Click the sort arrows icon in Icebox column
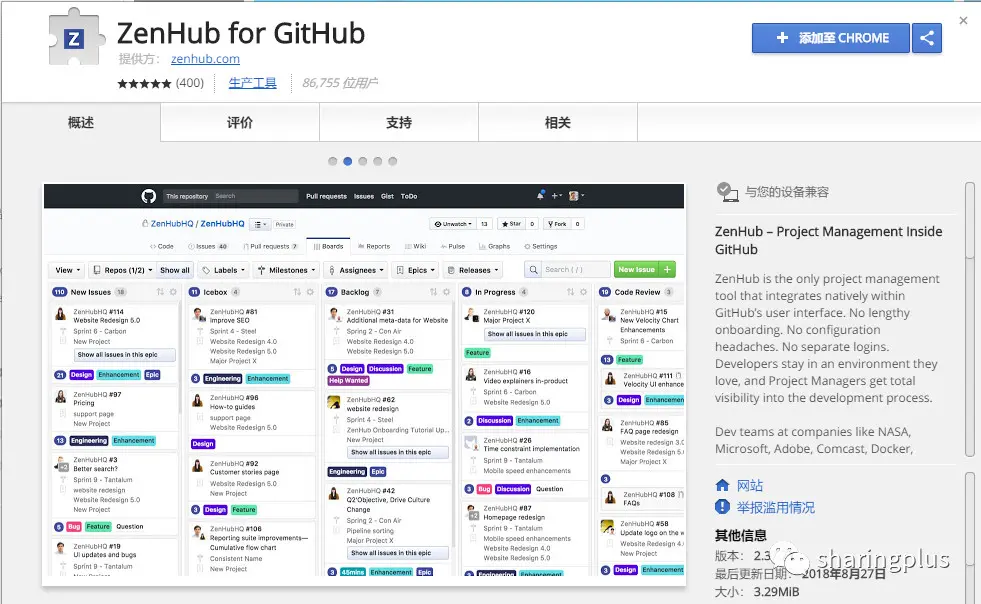This screenshot has height=604, width=981. [297, 292]
